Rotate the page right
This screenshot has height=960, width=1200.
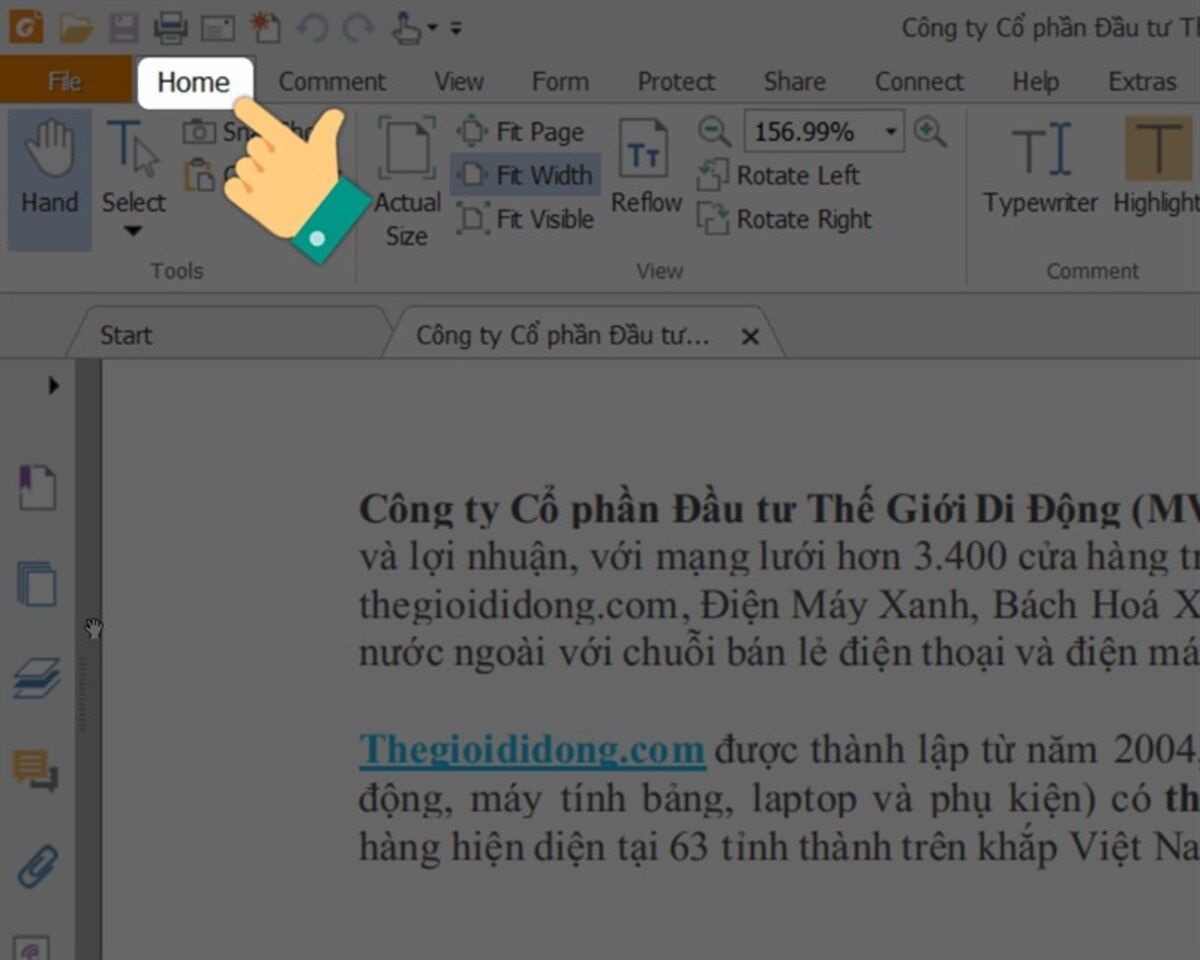(785, 219)
